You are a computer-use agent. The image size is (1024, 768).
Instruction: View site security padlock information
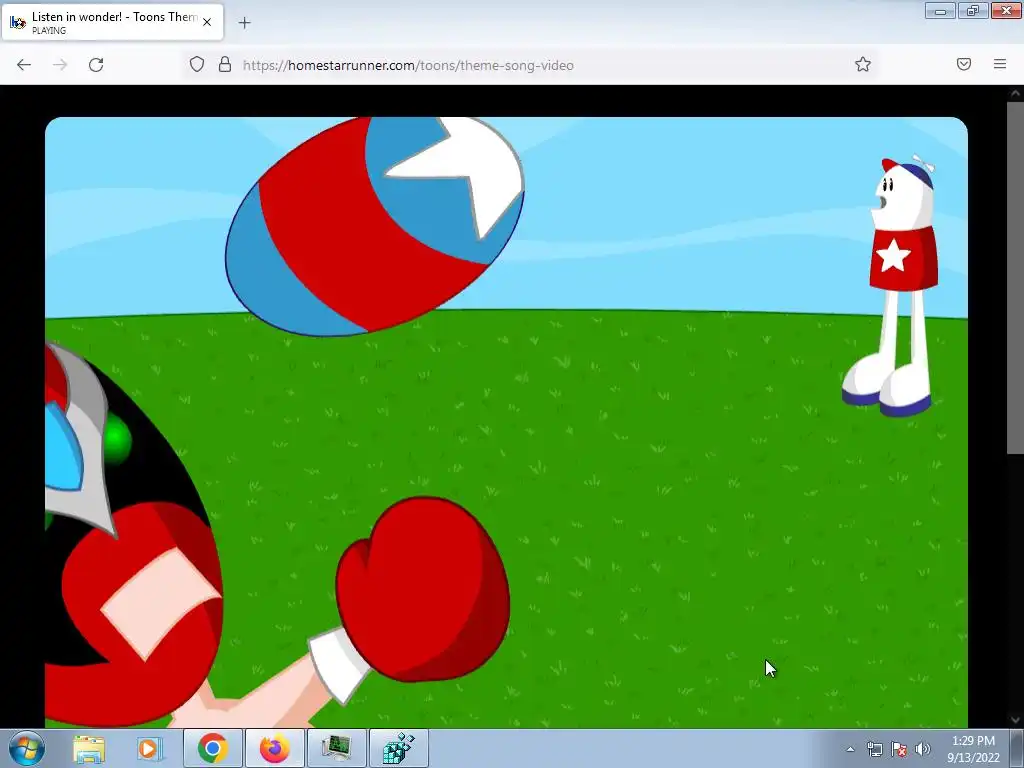point(225,64)
